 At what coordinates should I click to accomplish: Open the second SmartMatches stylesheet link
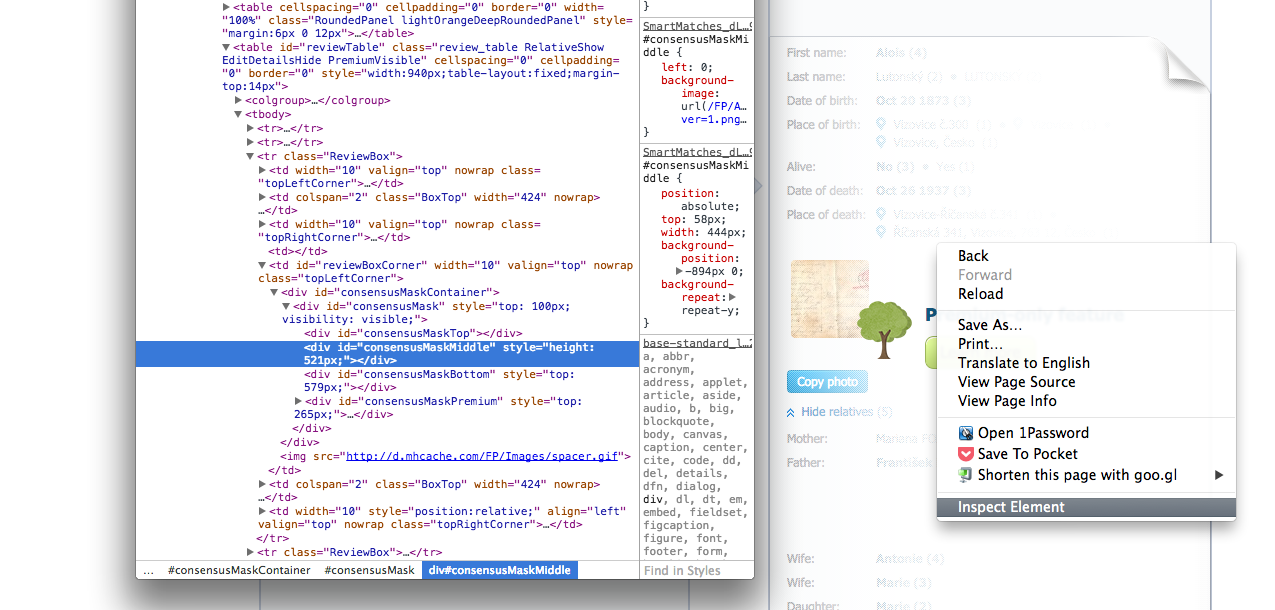pyautogui.click(x=697, y=152)
